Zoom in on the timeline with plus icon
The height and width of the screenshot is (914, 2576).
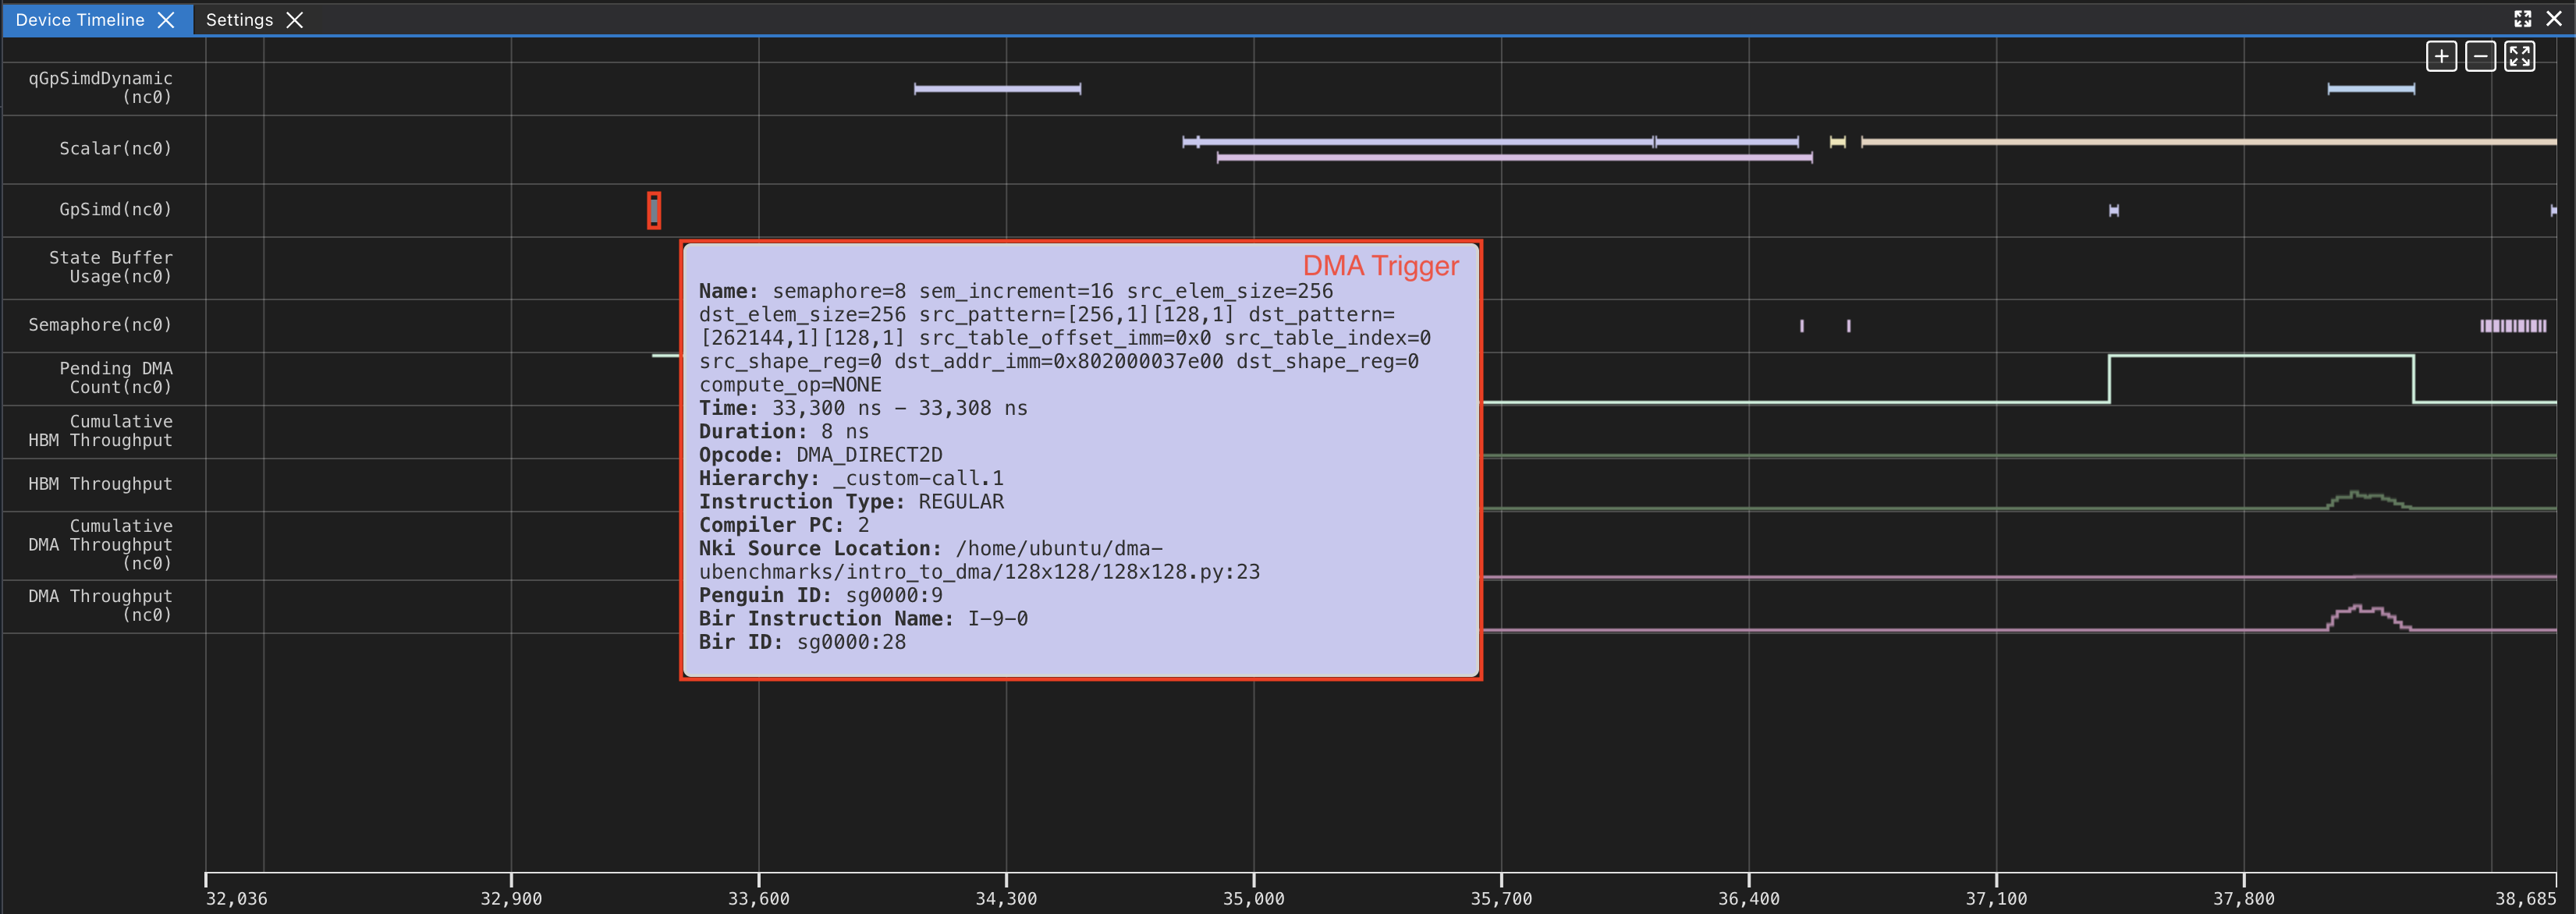tap(2441, 56)
